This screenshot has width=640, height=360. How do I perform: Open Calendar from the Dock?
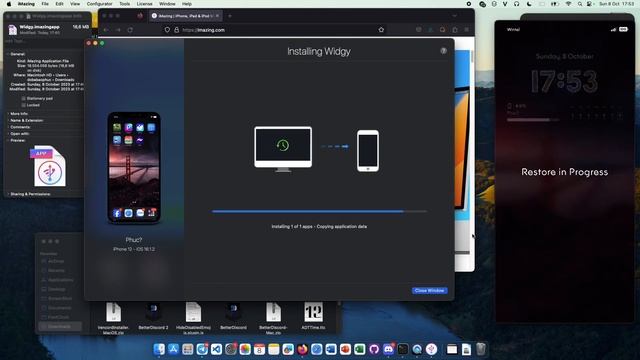pyautogui.click(x=259, y=349)
